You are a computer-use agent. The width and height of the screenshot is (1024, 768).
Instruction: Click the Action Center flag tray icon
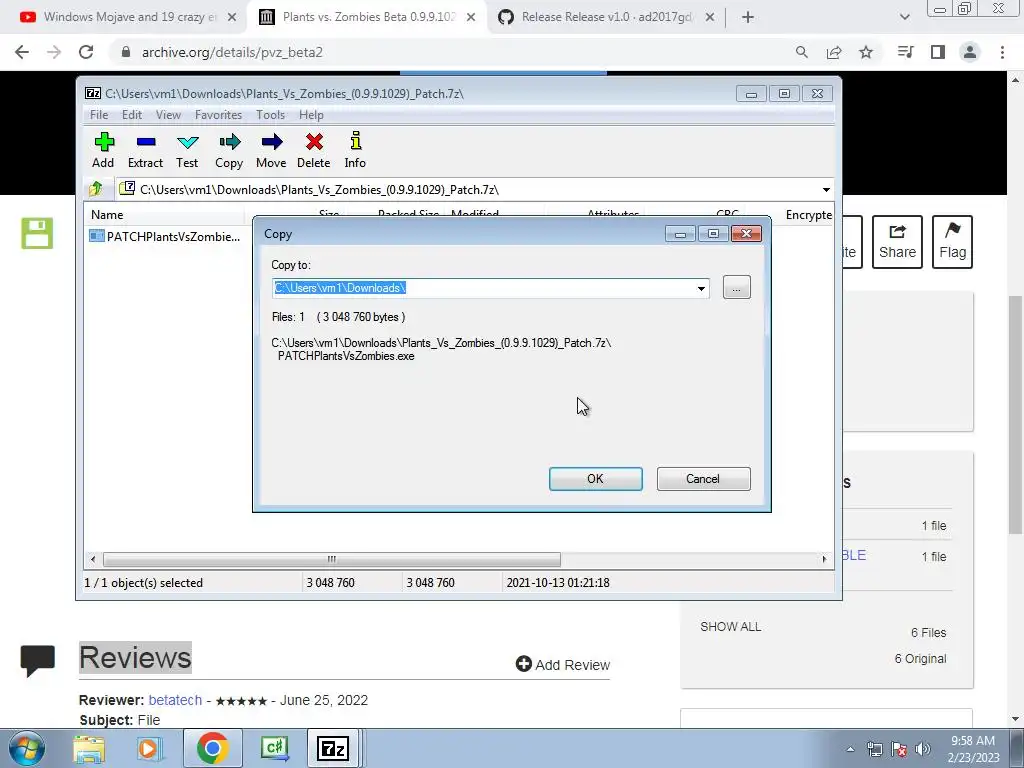(x=899, y=750)
